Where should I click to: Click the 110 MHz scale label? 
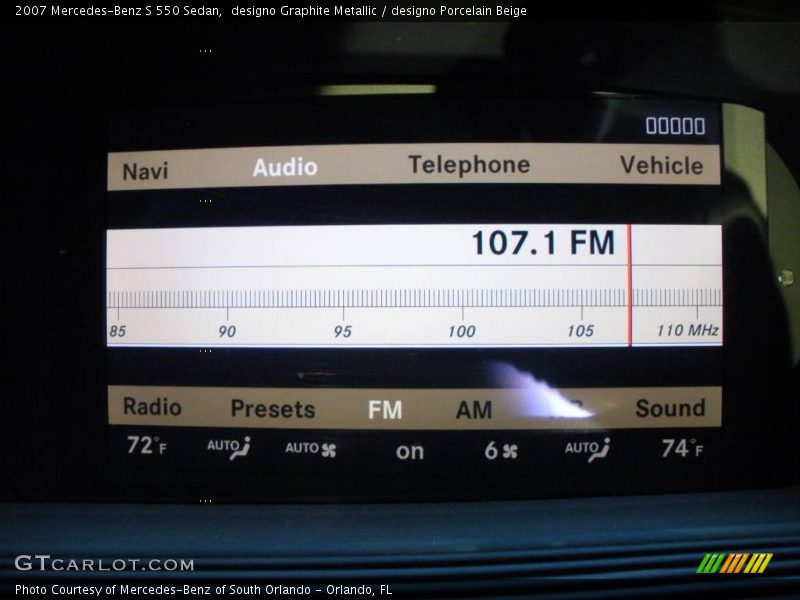click(688, 331)
